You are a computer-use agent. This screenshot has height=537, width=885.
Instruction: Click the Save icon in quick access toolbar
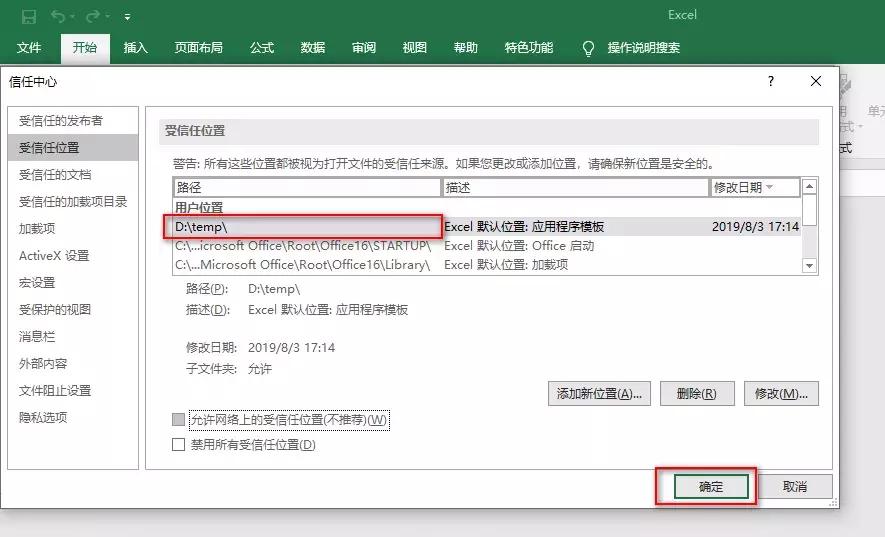coord(29,17)
